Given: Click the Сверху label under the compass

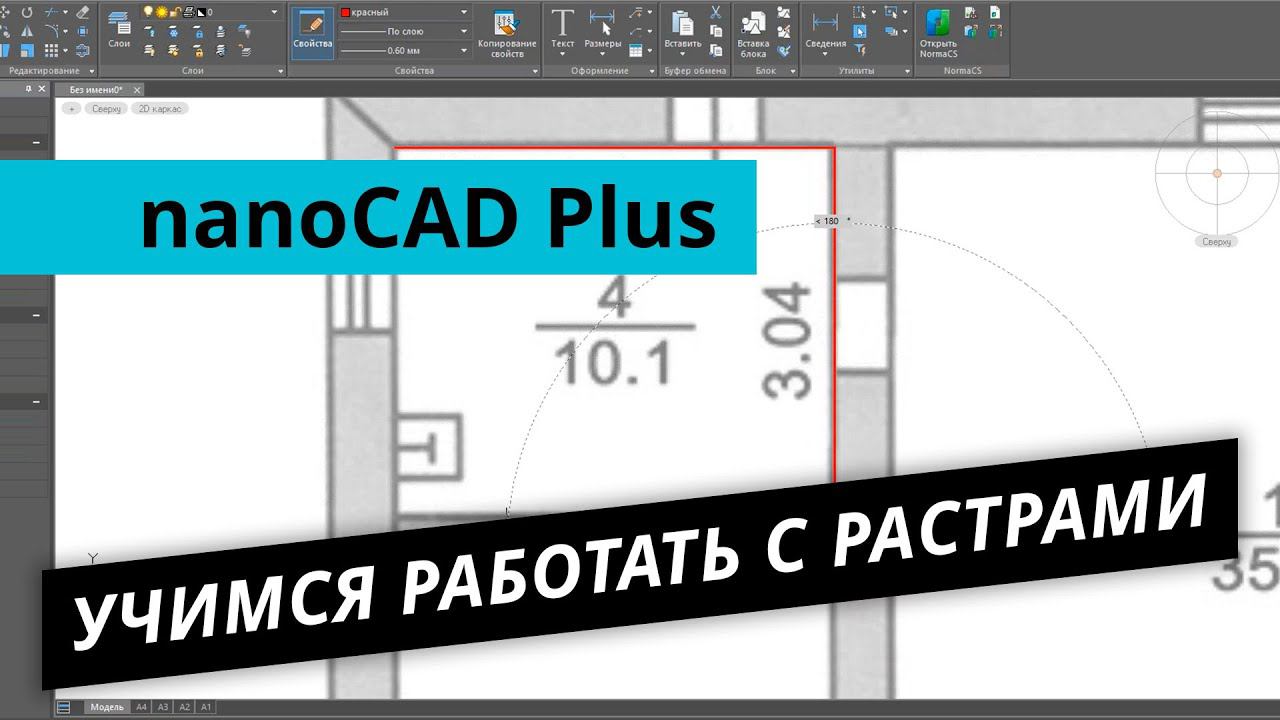Looking at the screenshot, I should click(x=1217, y=242).
